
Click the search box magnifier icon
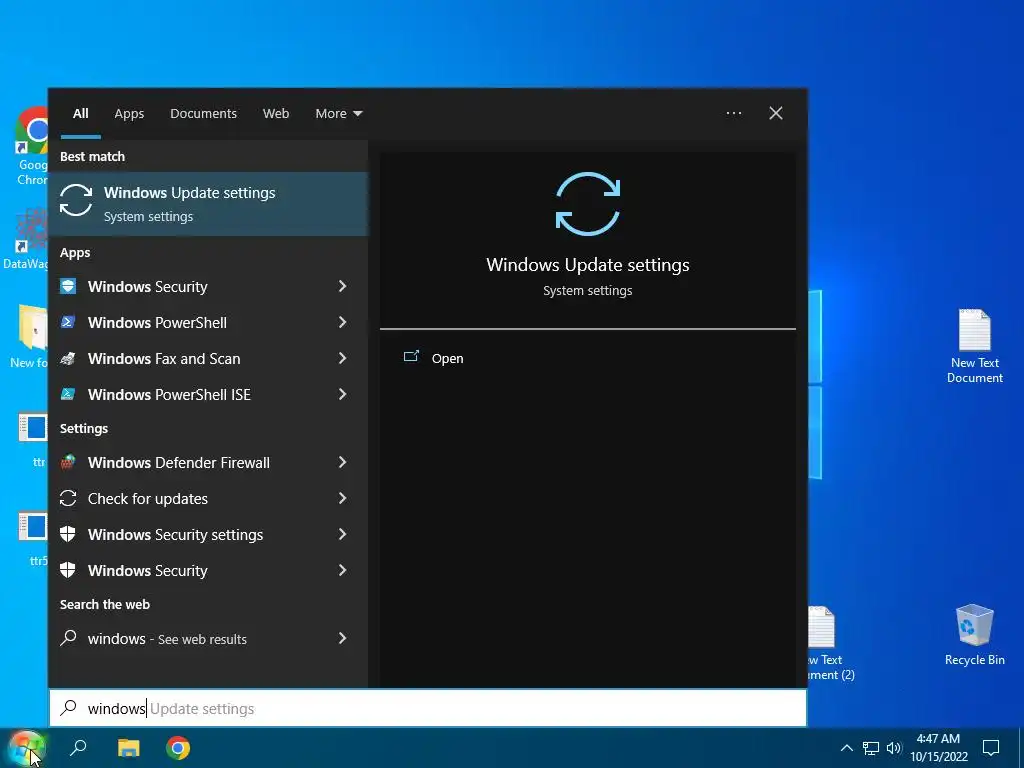tap(69, 708)
